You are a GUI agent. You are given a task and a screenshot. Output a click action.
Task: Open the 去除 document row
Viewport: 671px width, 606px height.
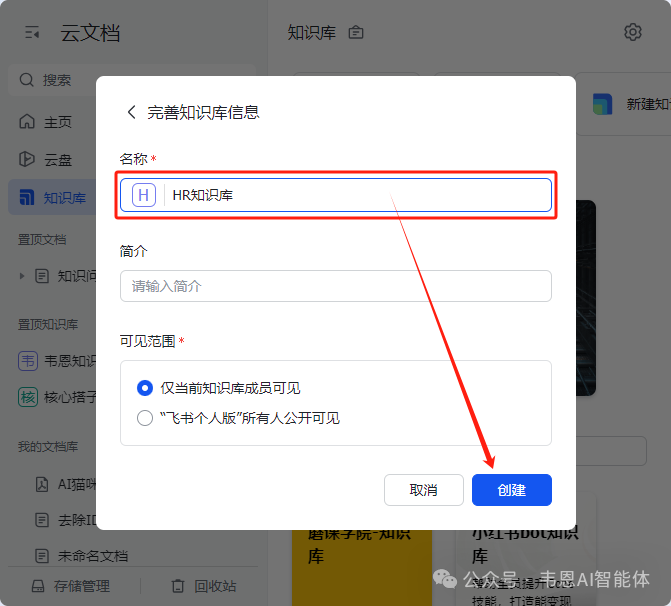click(64, 520)
